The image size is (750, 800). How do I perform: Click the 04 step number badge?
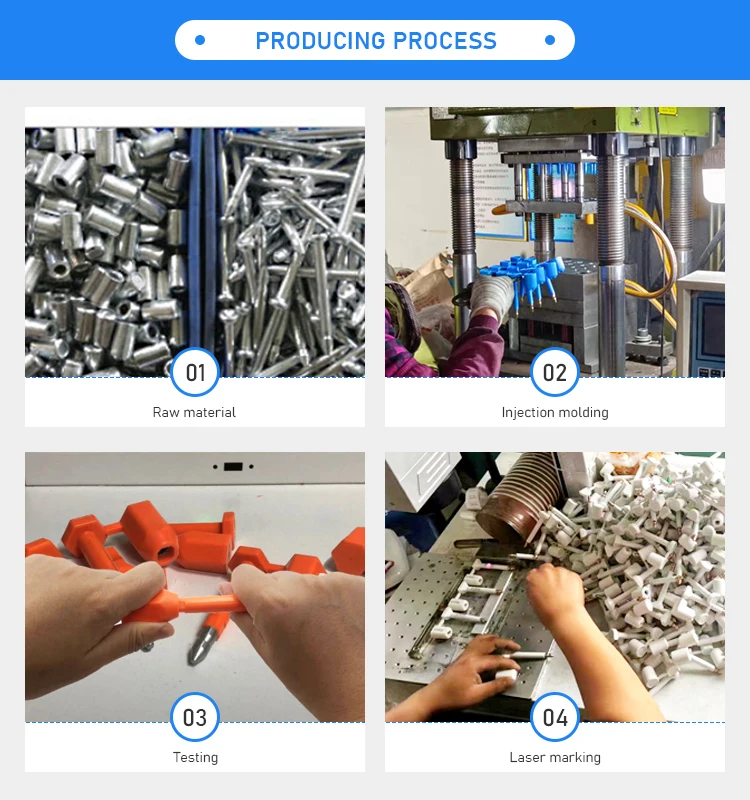pyautogui.click(x=555, y=717)
